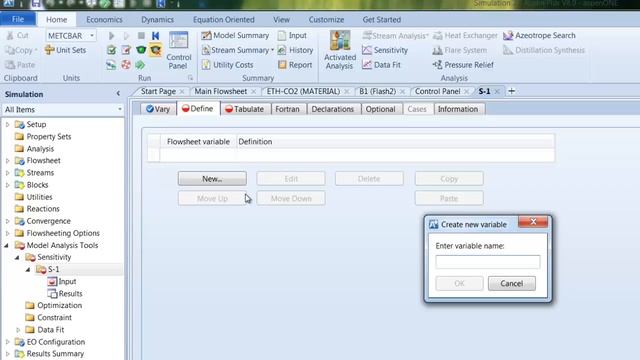Image resolution: width=640 pixels, height=360 pixels.
Task: Open the Control Panel ribbon icon
Action: pyautogui.click(x=178, y=50)
